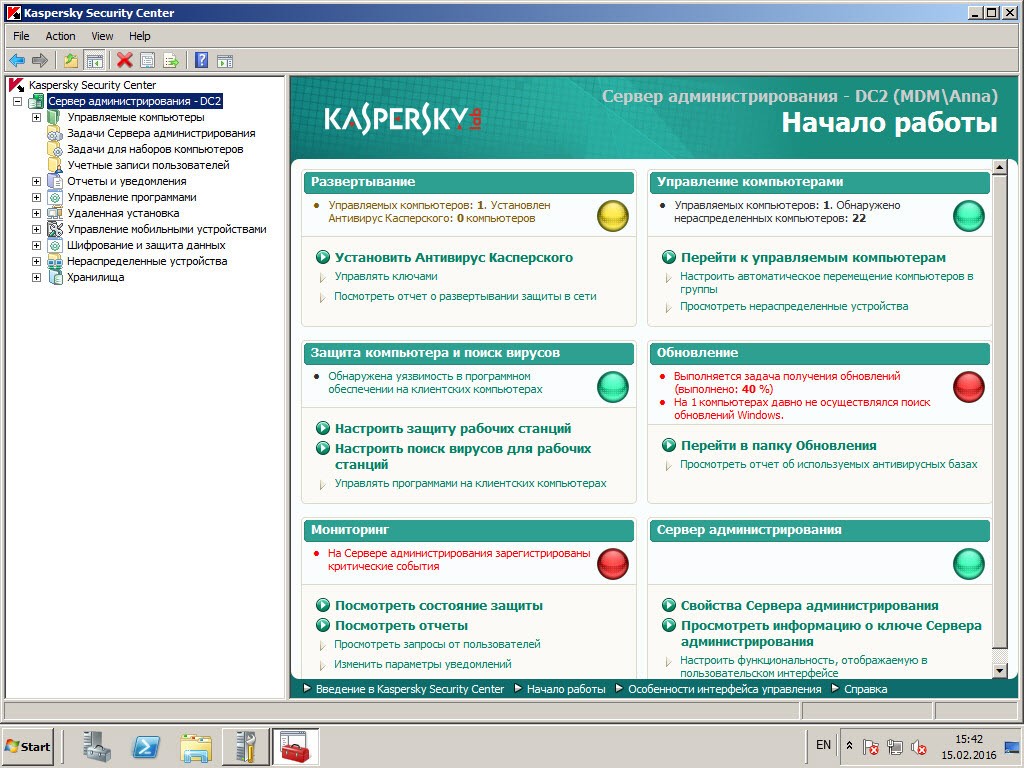
Task: Open the Action menu
Action: 60,36
